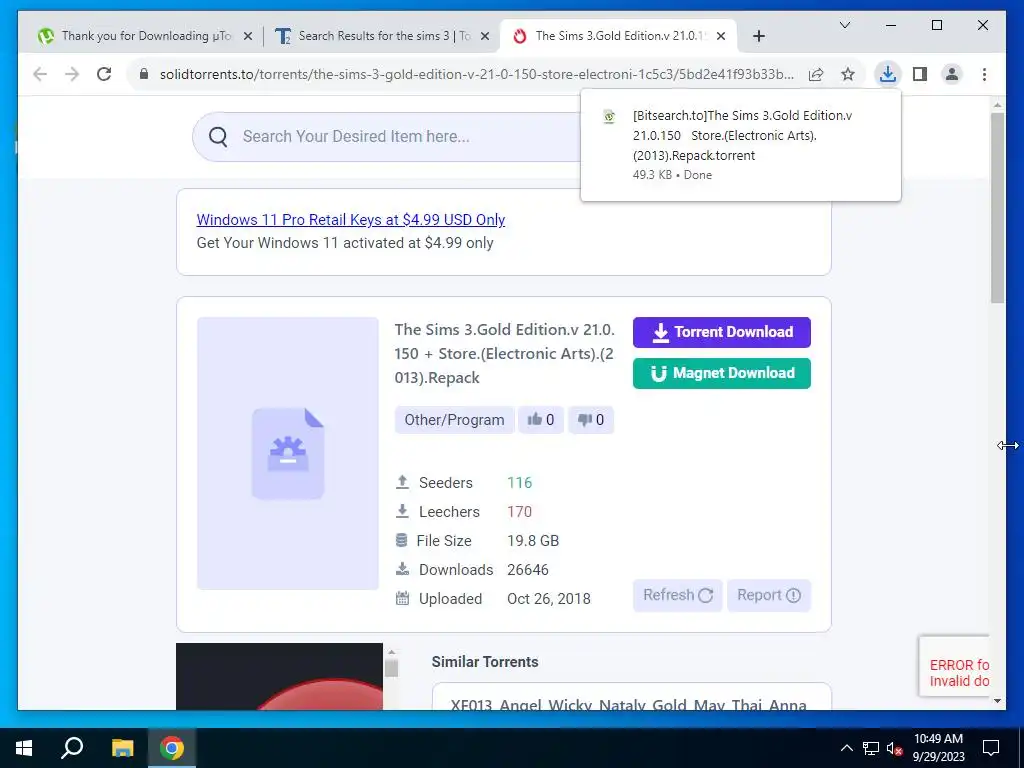Reload the current page
This screenshot has height=768, width=1024.
coord(104,74)
